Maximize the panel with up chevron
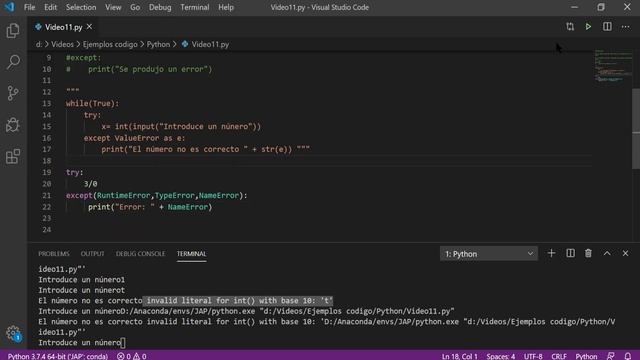 [607, 253]
